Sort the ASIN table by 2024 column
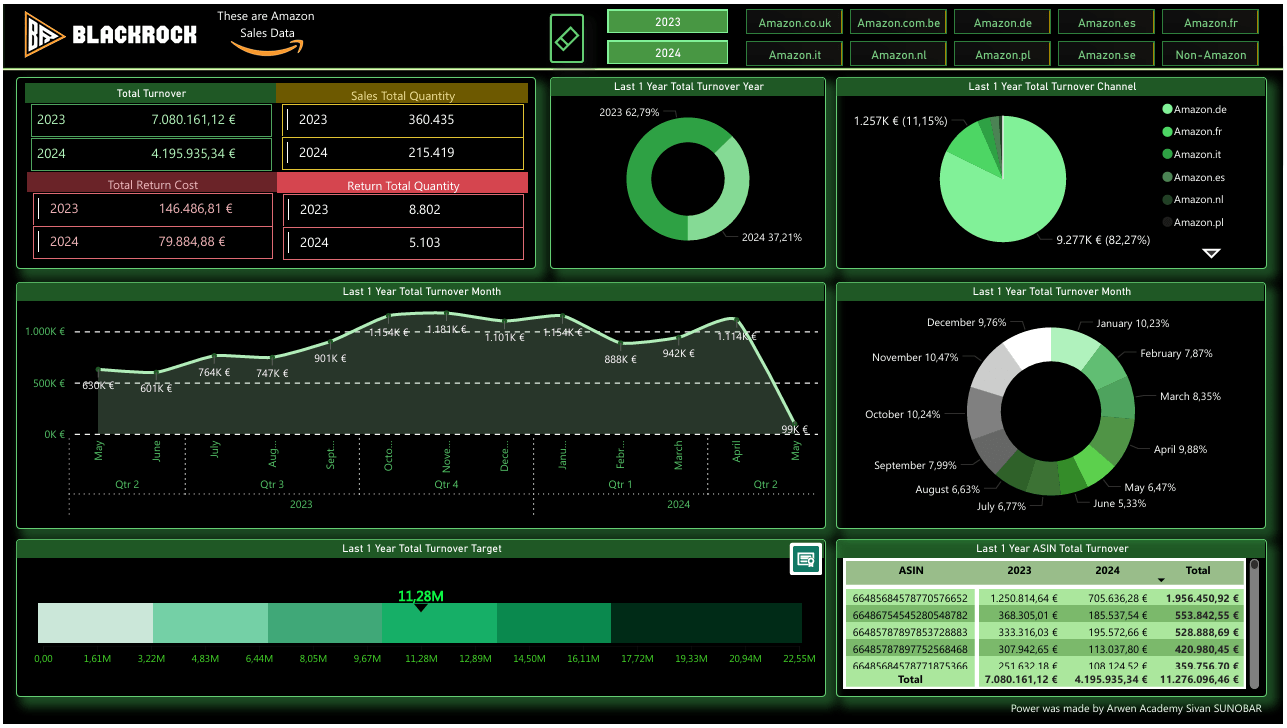This screenshot has height=728, width=1287. [x=1107, y=571]
